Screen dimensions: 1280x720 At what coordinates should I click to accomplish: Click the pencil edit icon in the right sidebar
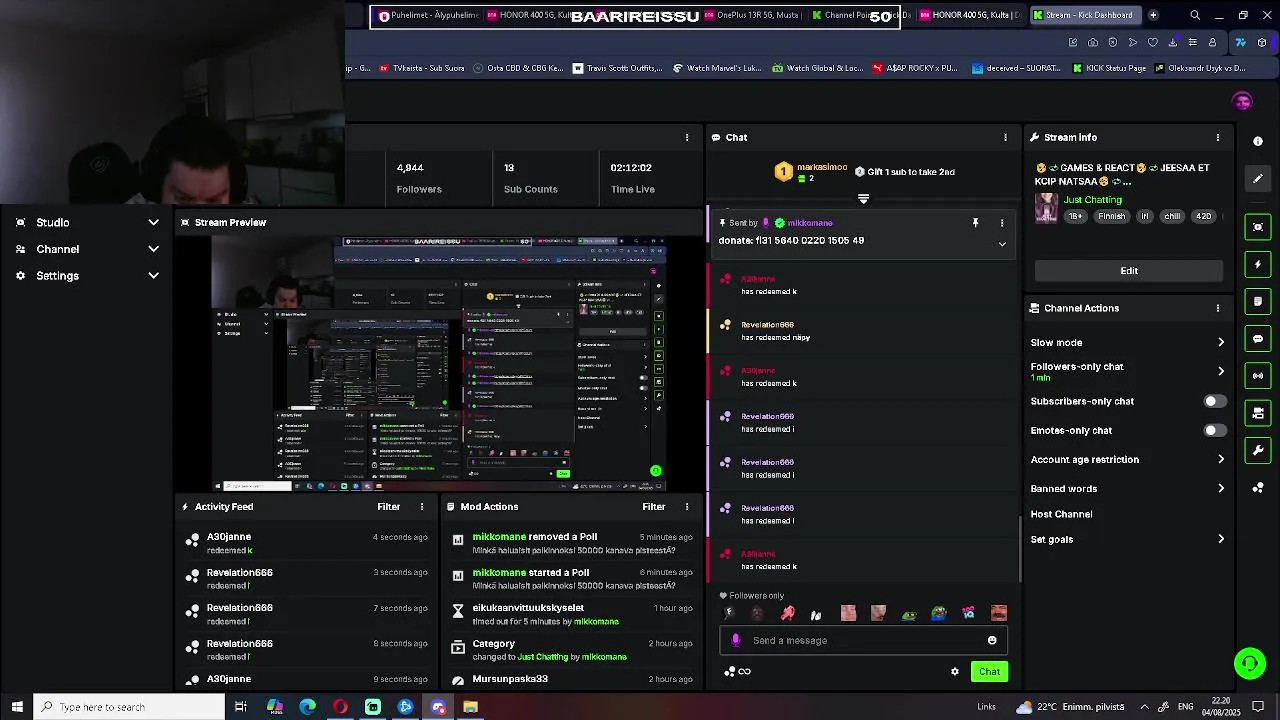pyautogui.click(x=1258, y=179)
